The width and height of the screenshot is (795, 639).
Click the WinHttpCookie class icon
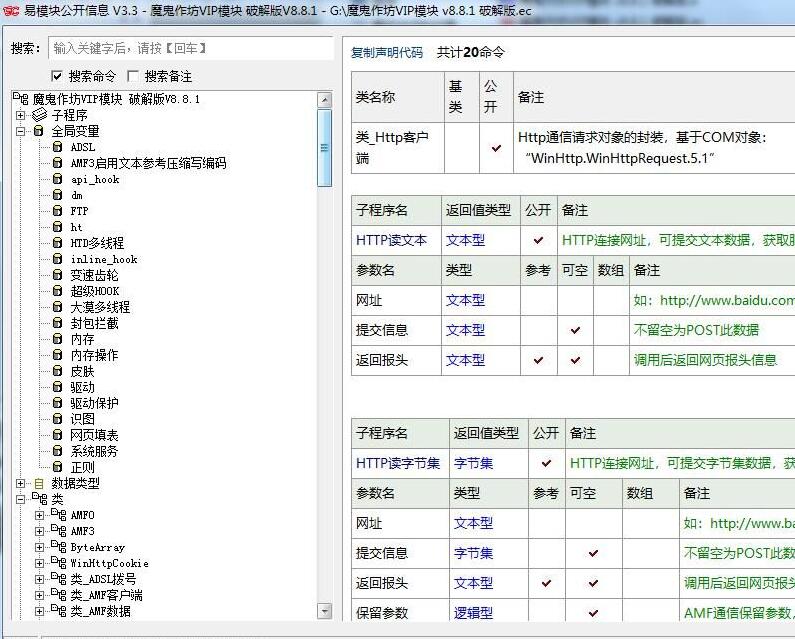58,563
